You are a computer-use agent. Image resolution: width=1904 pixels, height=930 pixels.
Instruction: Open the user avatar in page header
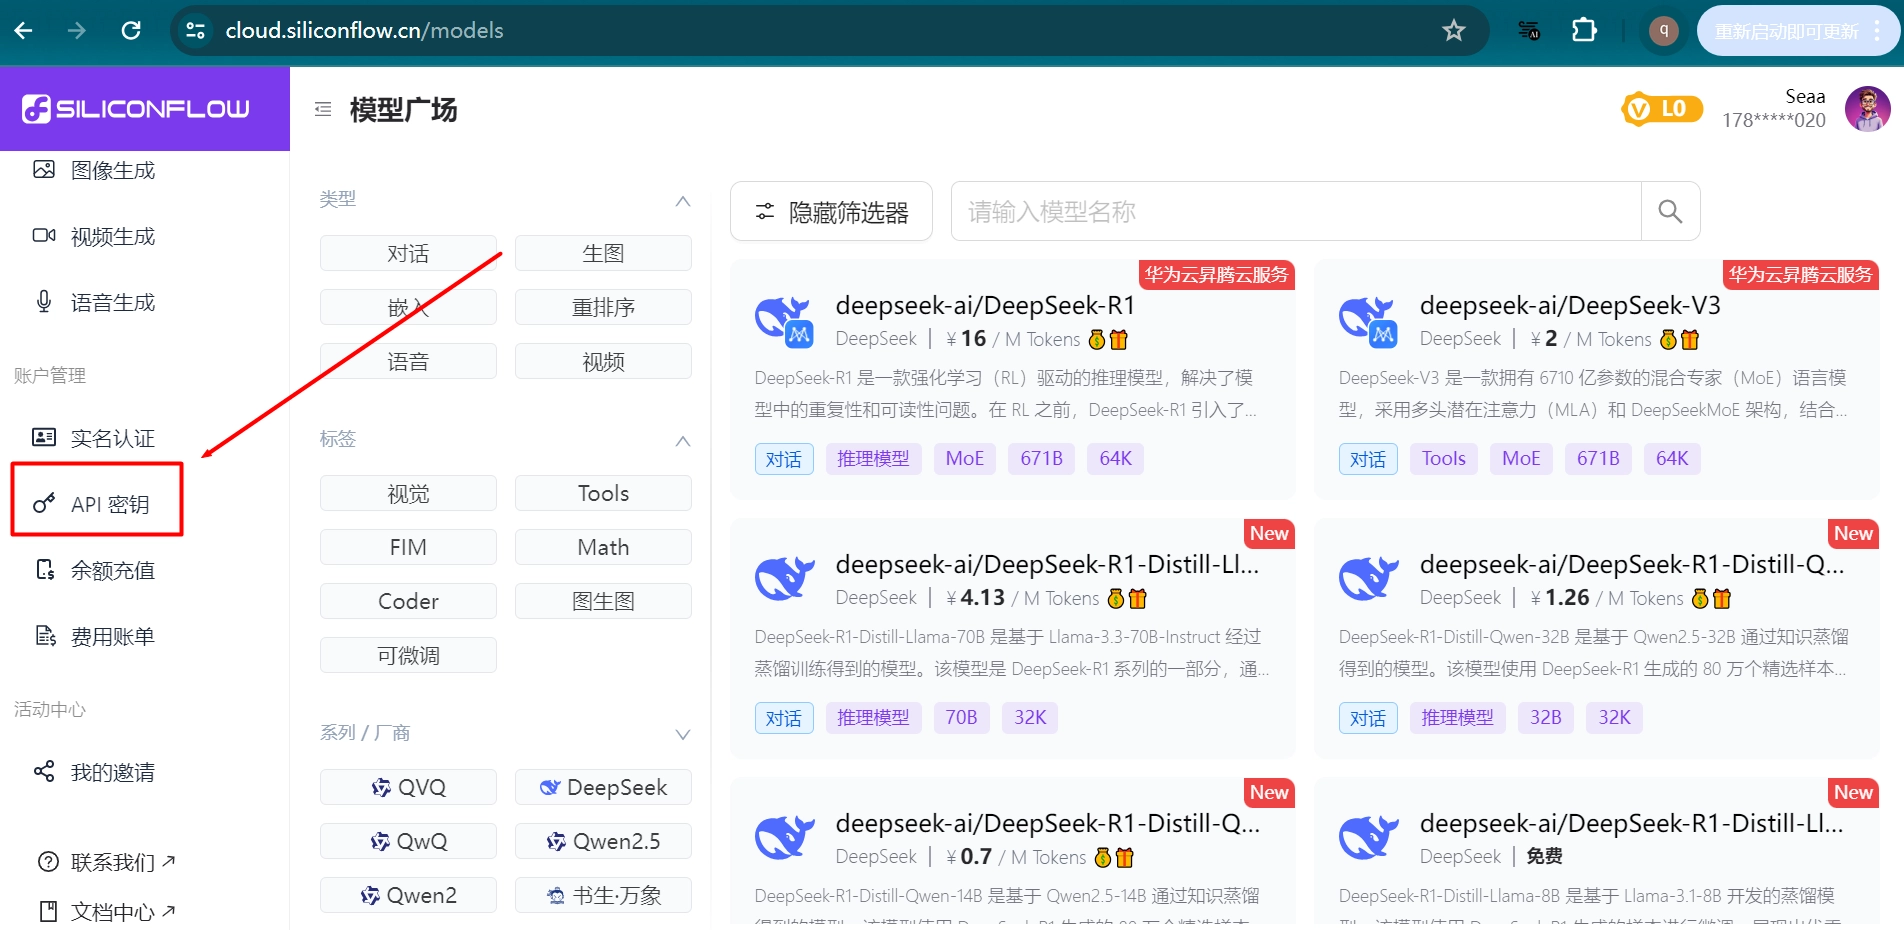click(1868, 109)
